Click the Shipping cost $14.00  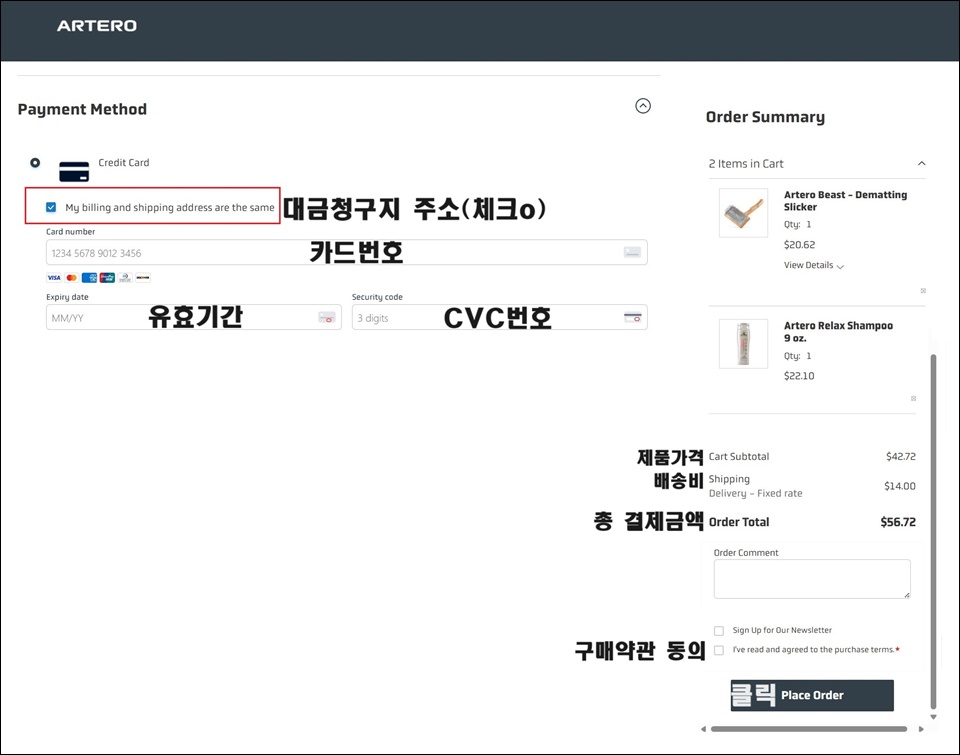[x=899, y=486]
